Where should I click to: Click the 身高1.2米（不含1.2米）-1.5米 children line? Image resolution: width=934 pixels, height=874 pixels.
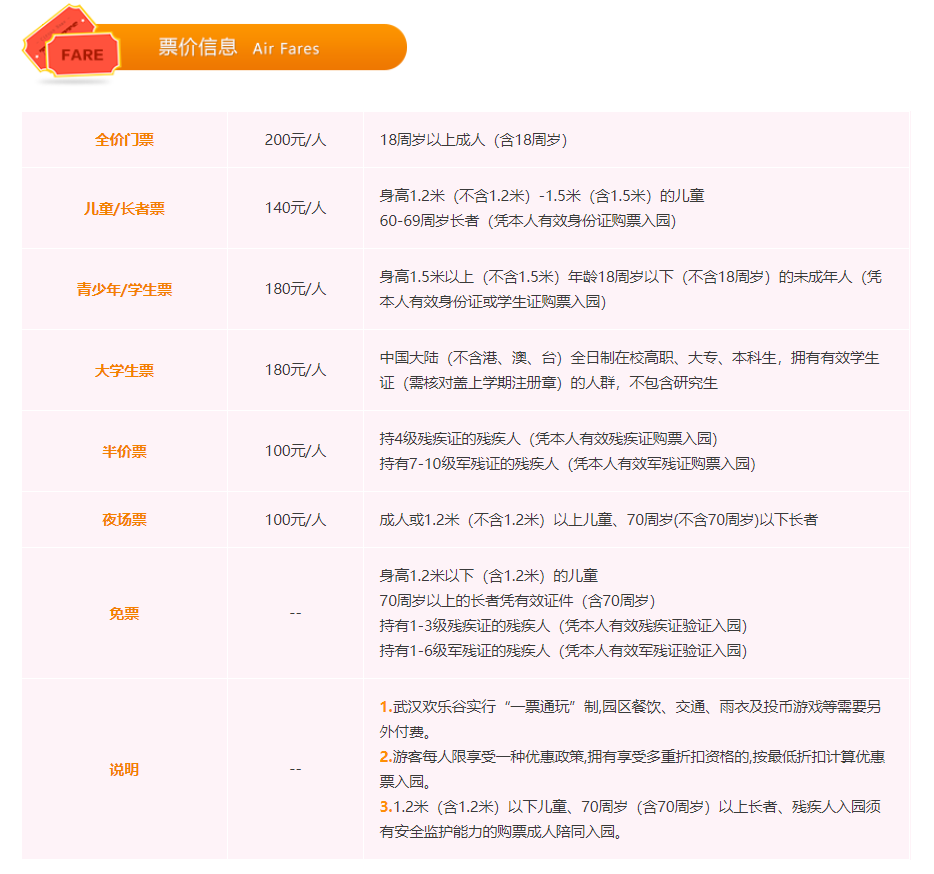(x=542, y=196)
